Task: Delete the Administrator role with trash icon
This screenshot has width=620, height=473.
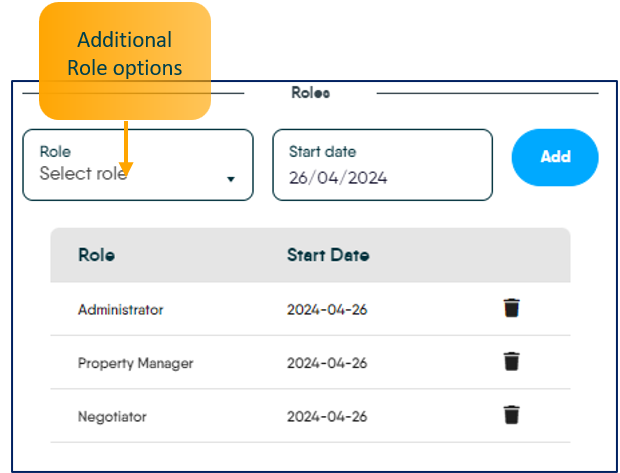Action: point(511,308)
